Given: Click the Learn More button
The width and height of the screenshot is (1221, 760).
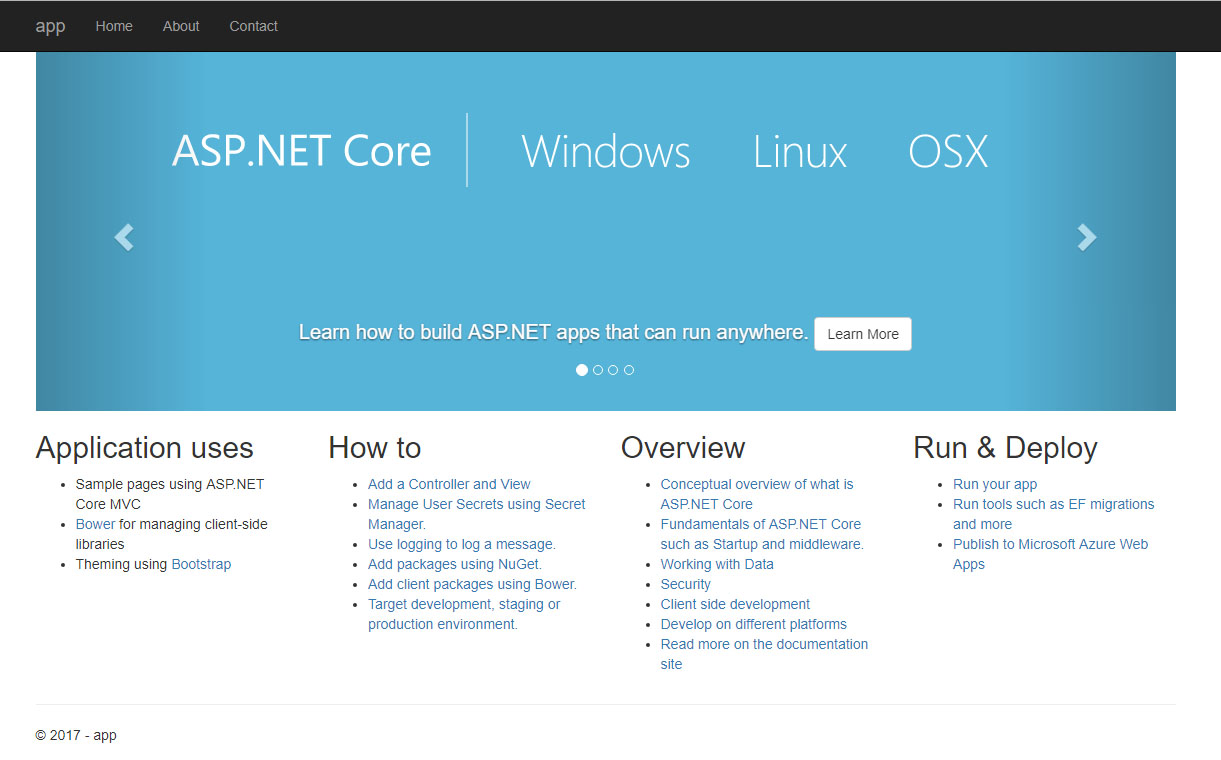Looking at the screenshot, I should click(x=863, y=334).
